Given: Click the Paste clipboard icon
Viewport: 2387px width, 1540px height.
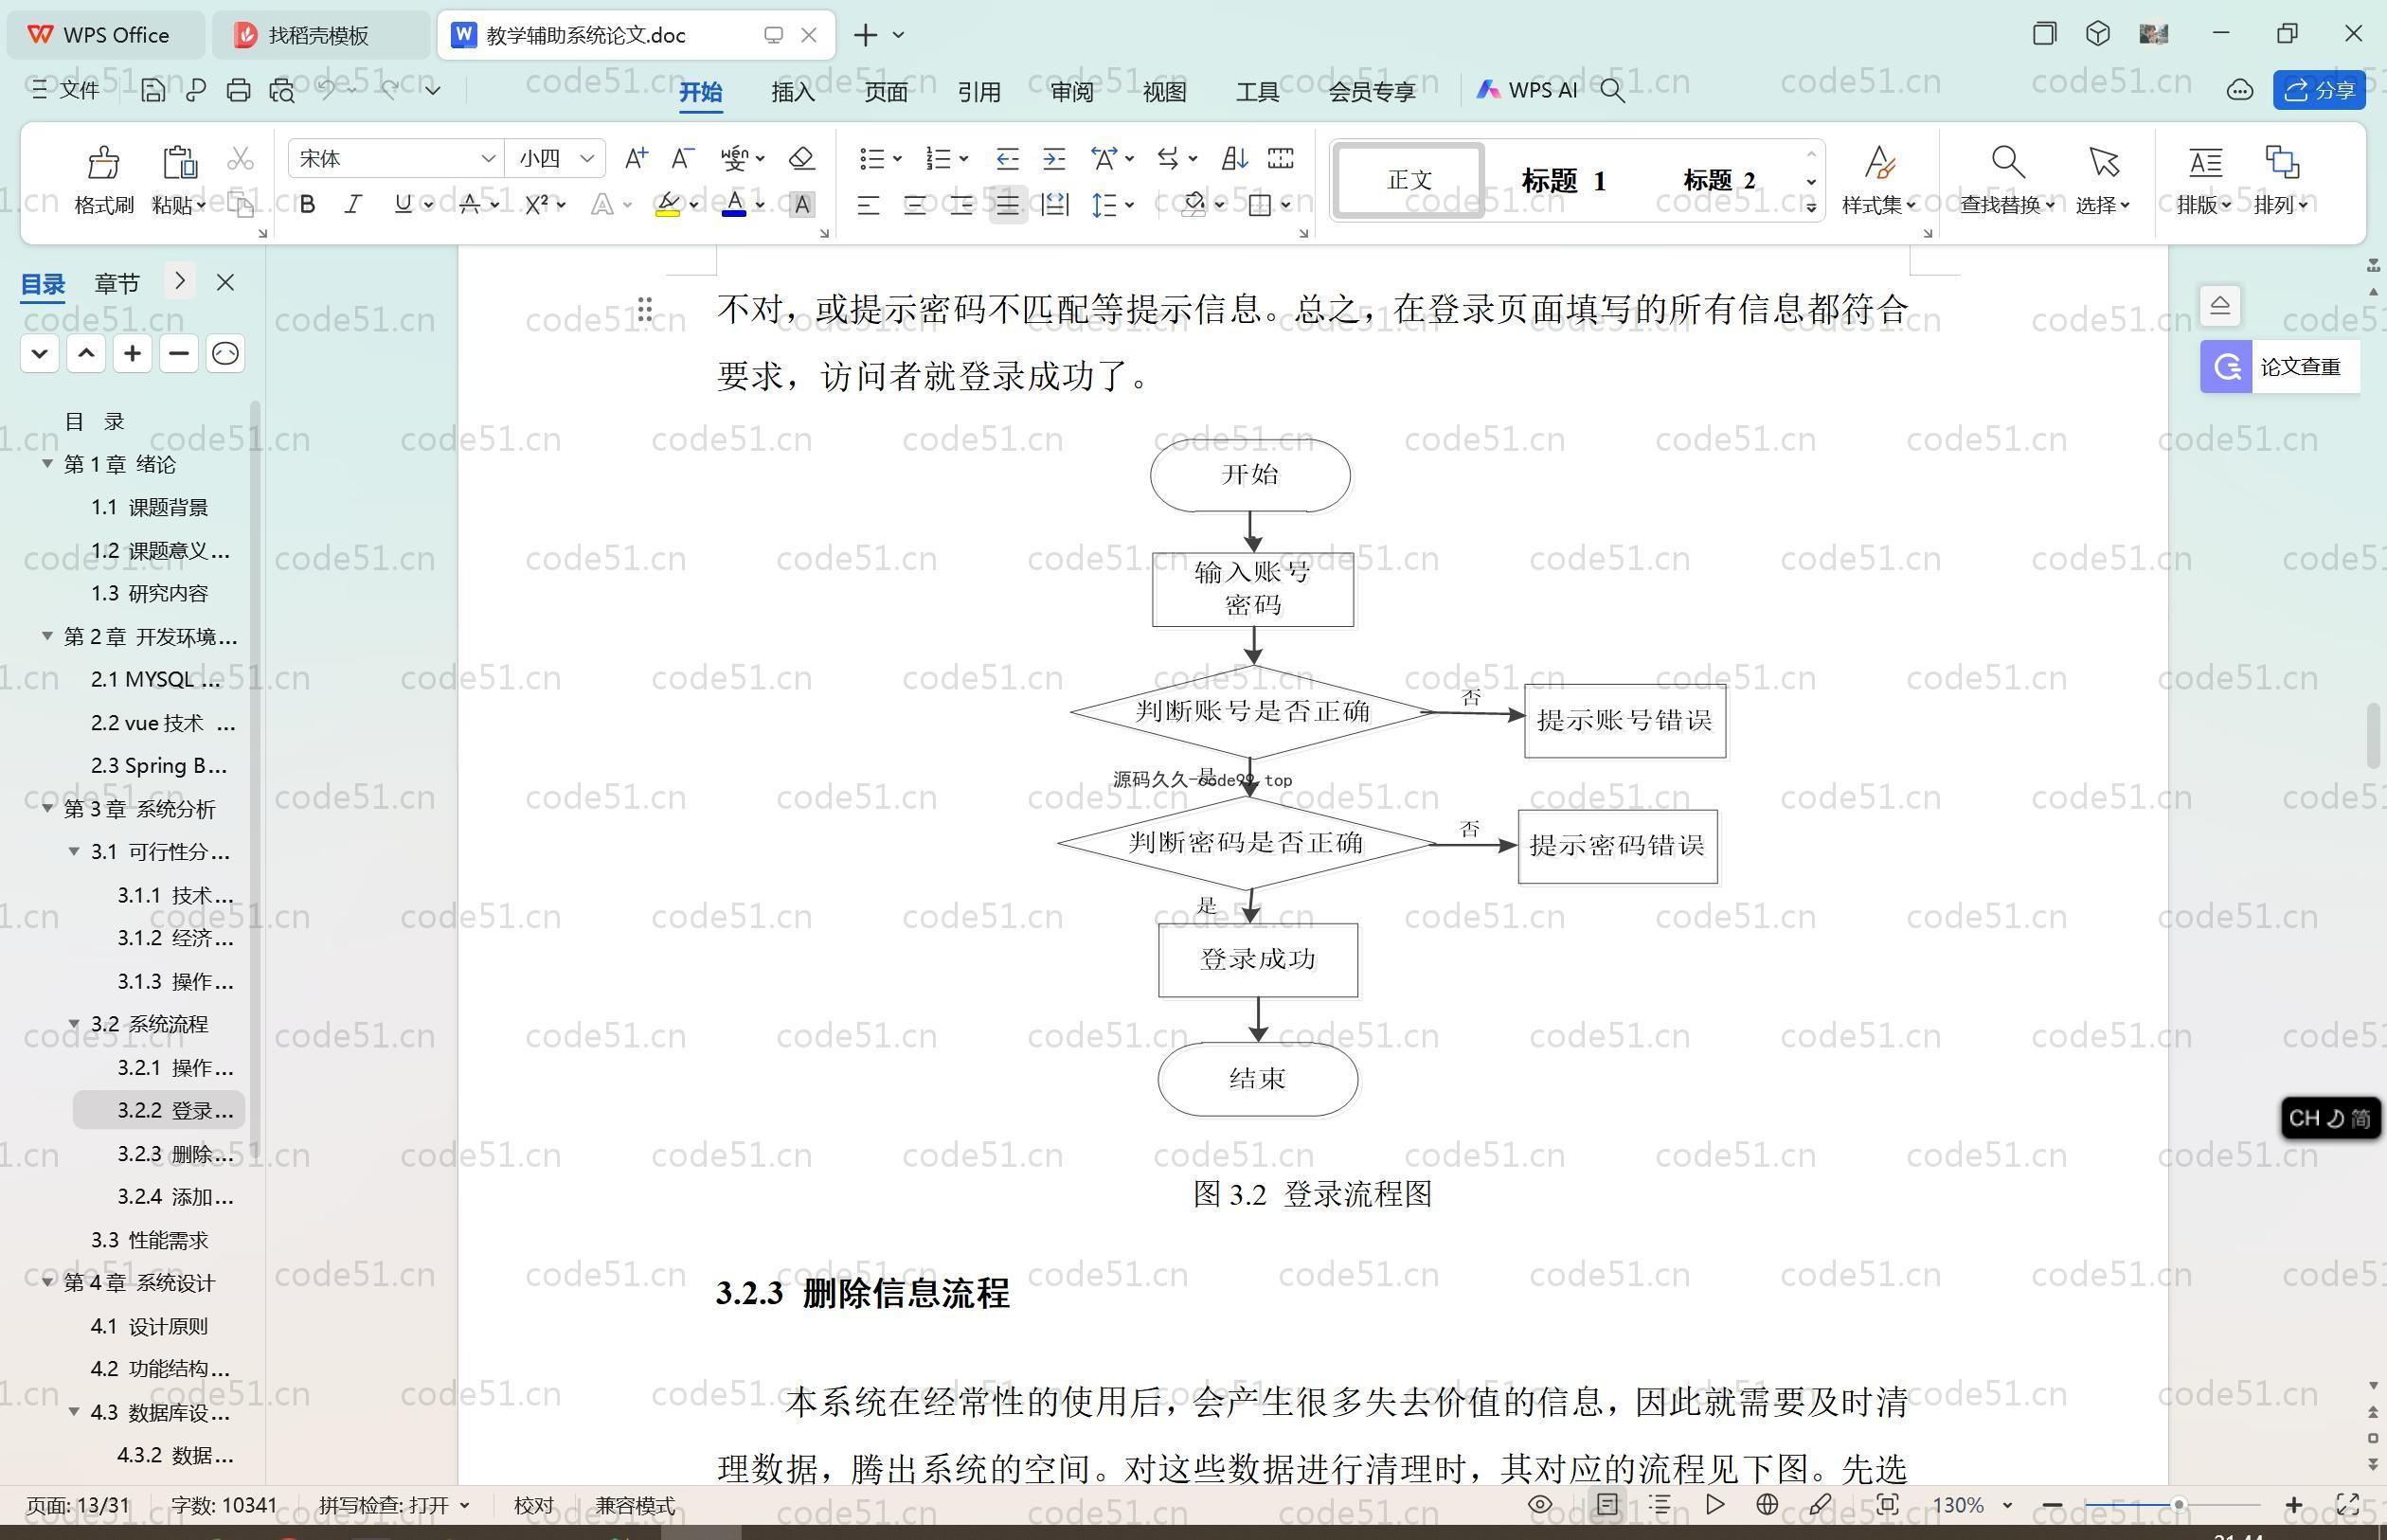Looking at the screenshot, I should pos(179,163).
